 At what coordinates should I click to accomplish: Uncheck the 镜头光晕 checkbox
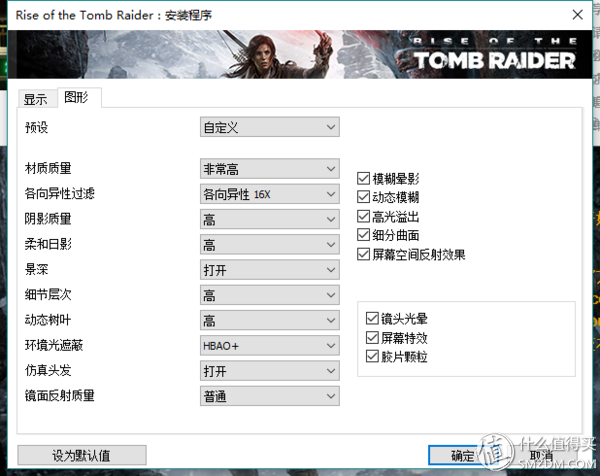click(372, 318)
